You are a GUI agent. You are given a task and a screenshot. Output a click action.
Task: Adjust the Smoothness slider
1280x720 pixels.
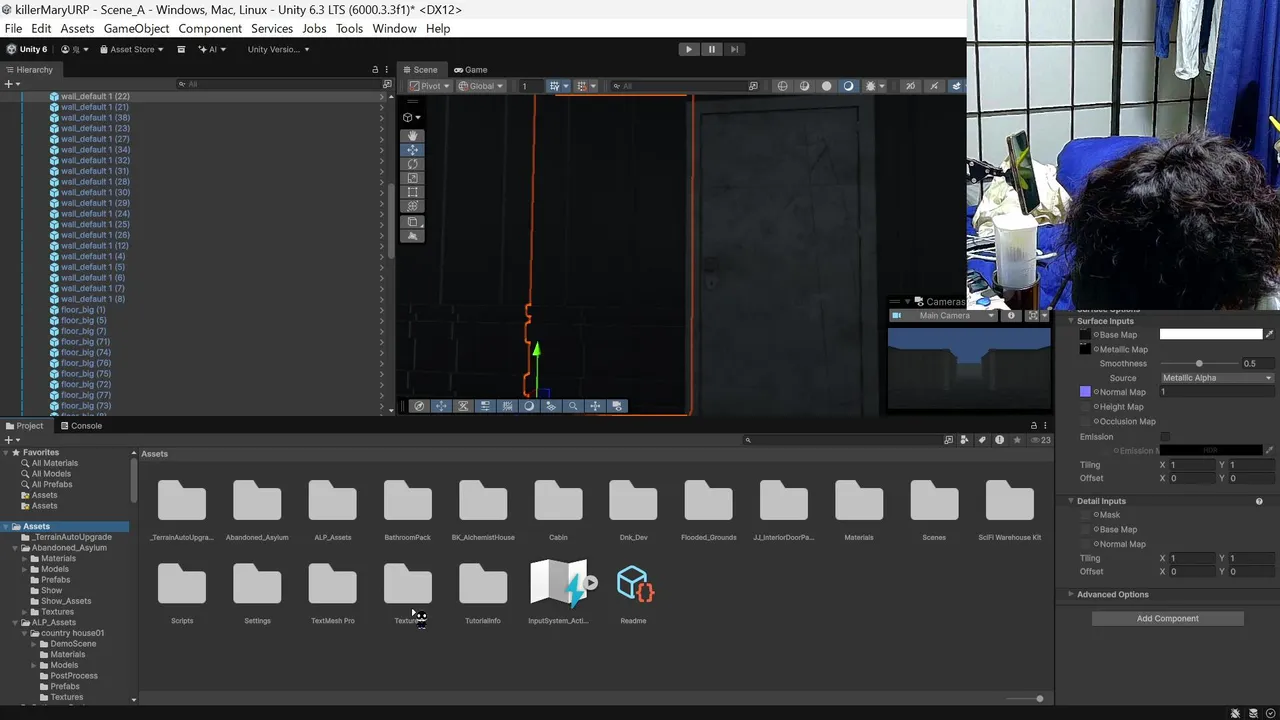coord(1198,364)
